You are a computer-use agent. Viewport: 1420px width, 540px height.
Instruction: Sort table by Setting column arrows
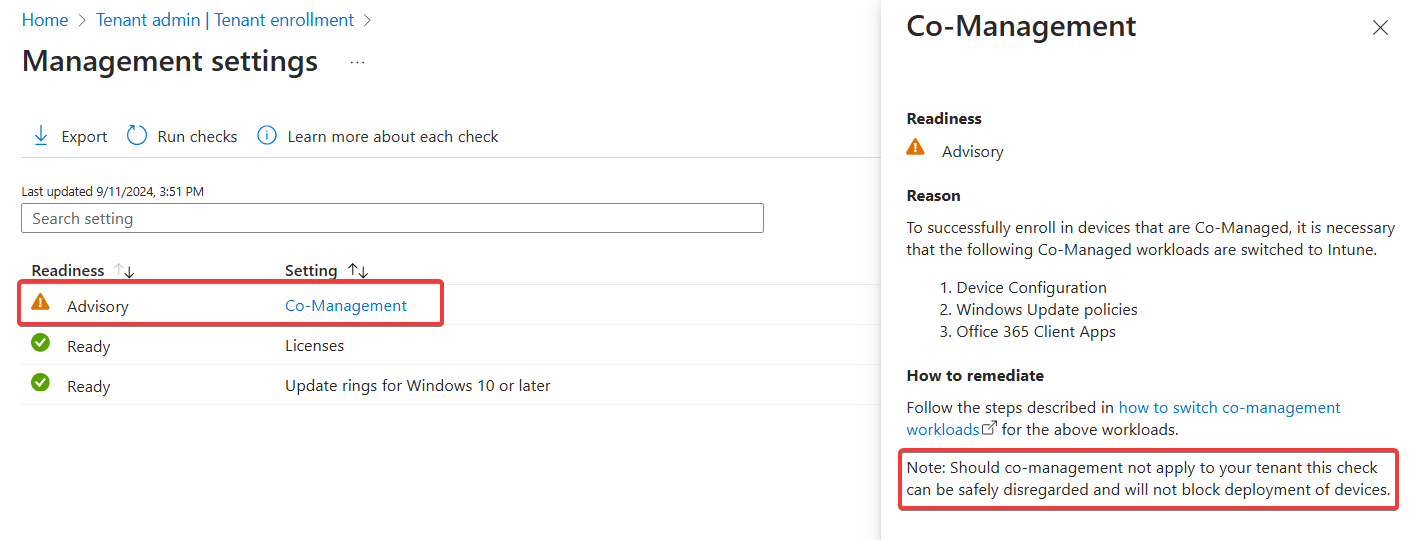click(x=358, y=271)
